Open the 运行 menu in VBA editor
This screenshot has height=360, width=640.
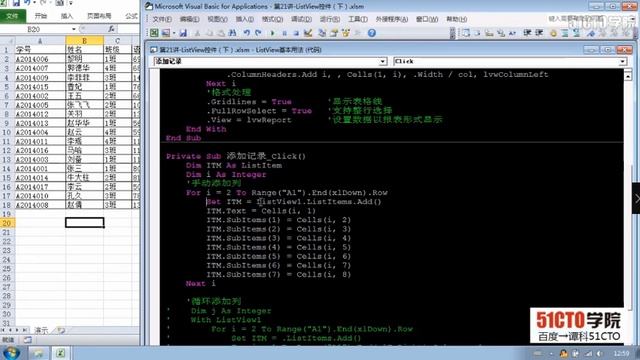coord(329,19)
